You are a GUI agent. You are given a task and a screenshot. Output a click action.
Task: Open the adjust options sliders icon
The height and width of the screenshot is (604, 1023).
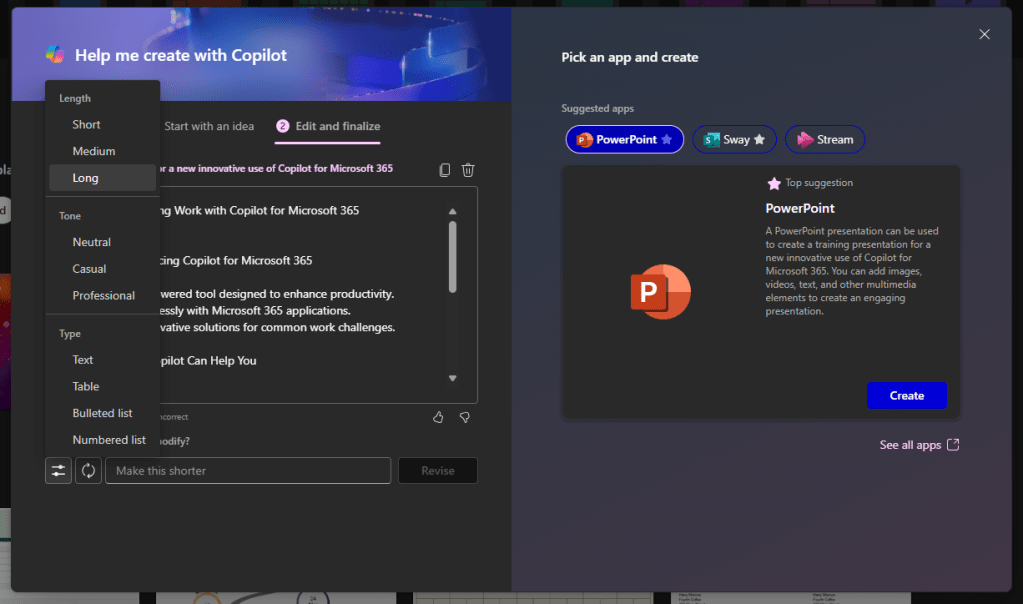pyautogui.click(x=58, y=471)
